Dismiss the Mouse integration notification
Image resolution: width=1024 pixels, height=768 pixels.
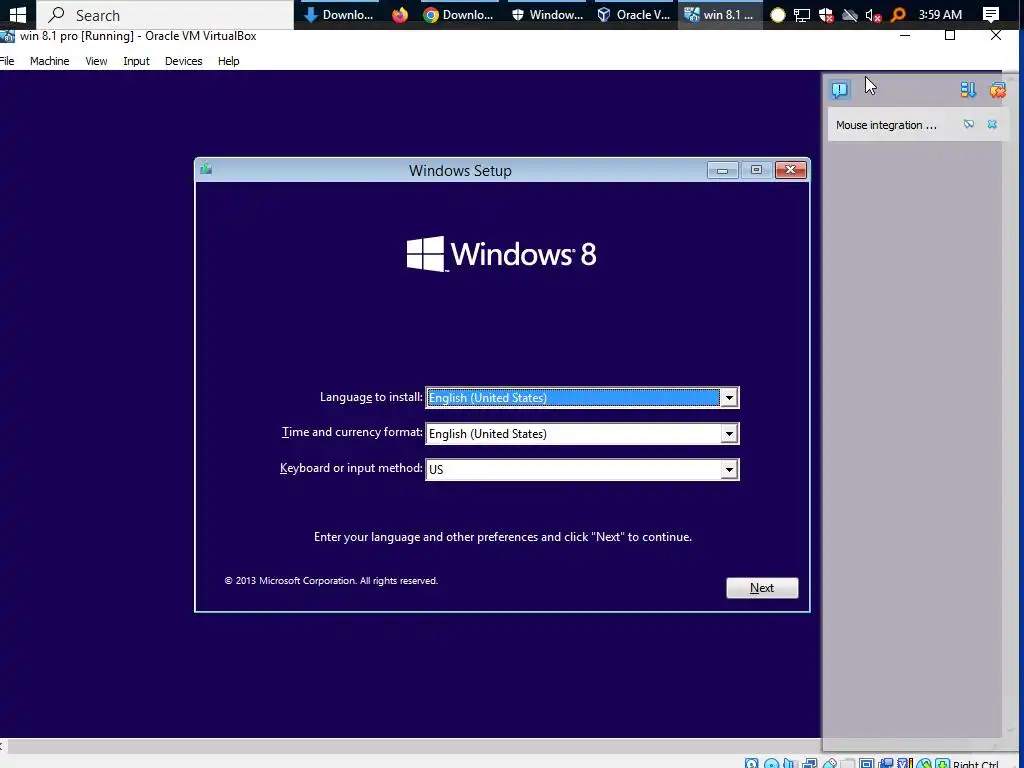click(992, 124)
